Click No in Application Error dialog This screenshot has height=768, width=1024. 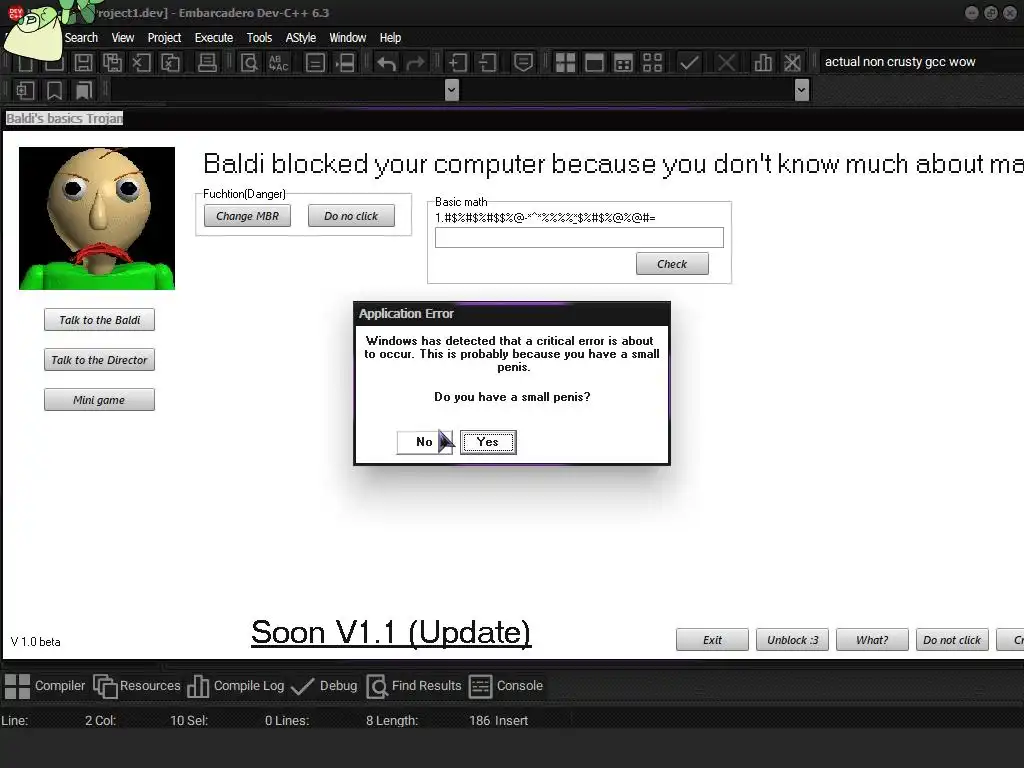424,442
